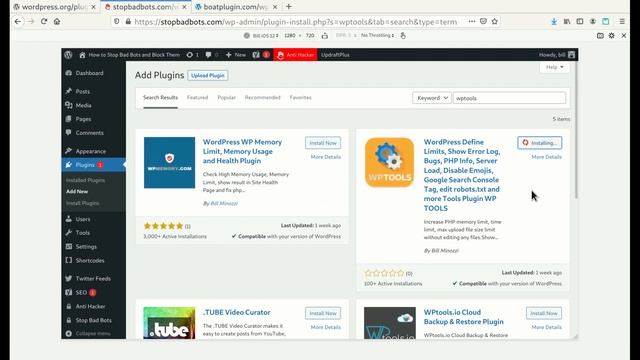Click the New content item in admin bar
640x360 pixels.
(x=236, y=55)
